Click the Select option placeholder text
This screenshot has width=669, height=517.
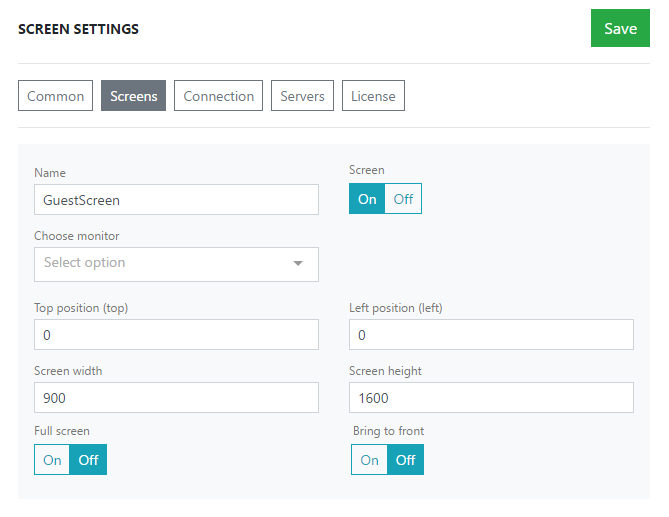(84, 262)
